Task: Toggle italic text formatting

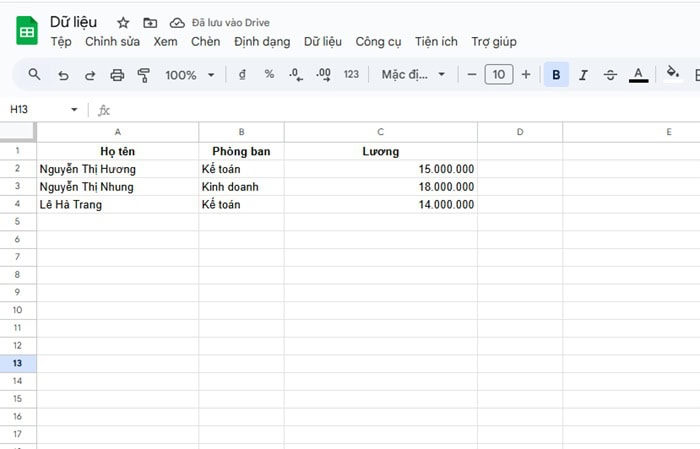Action: pyautogui.click(x=583, y=75)
